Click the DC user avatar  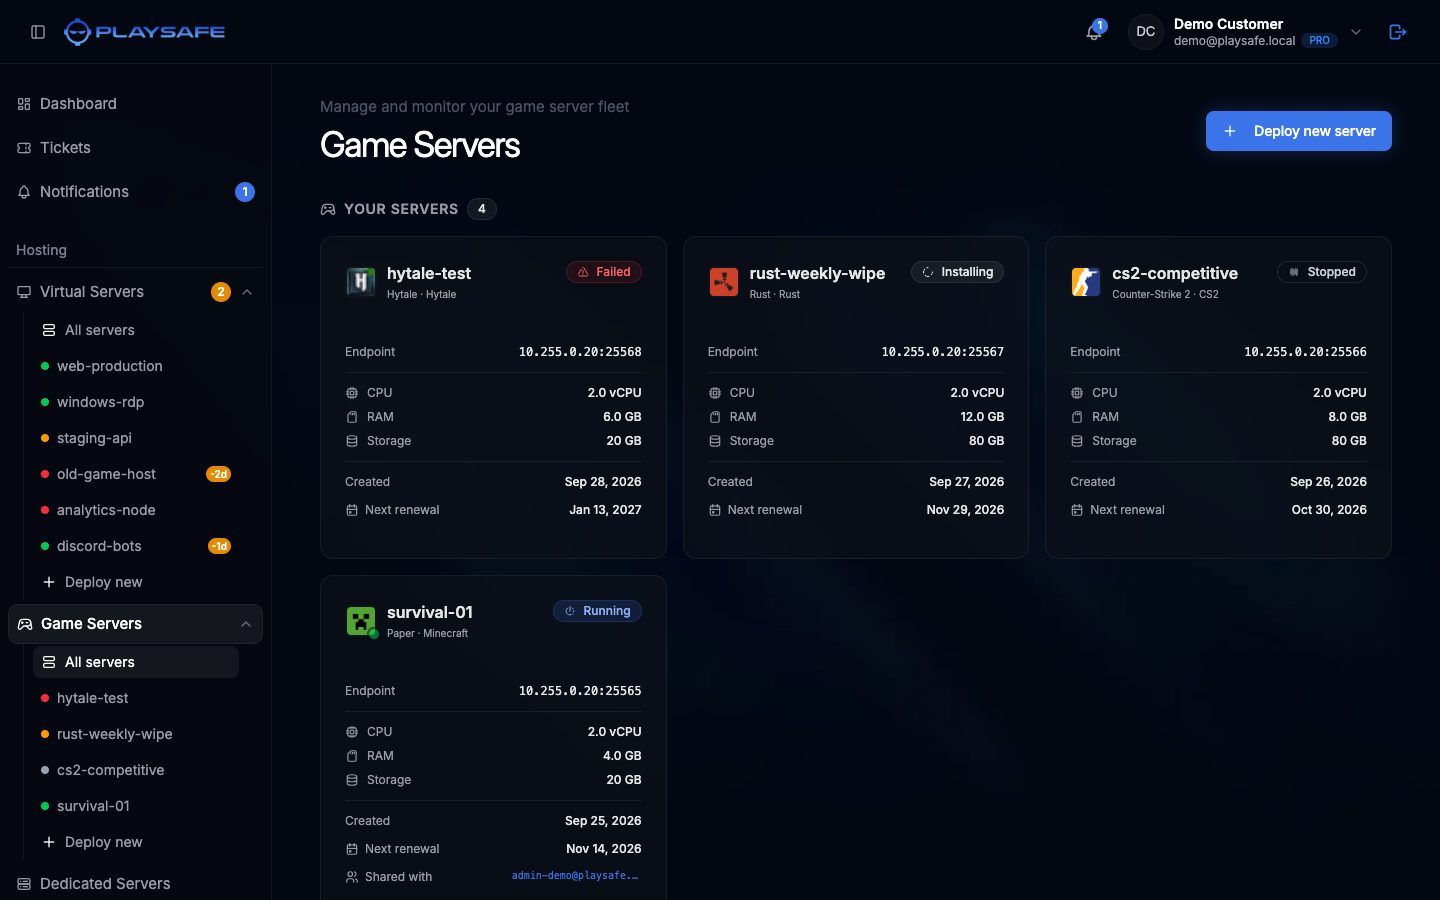pyautogui.click(x=1146, y=32)
